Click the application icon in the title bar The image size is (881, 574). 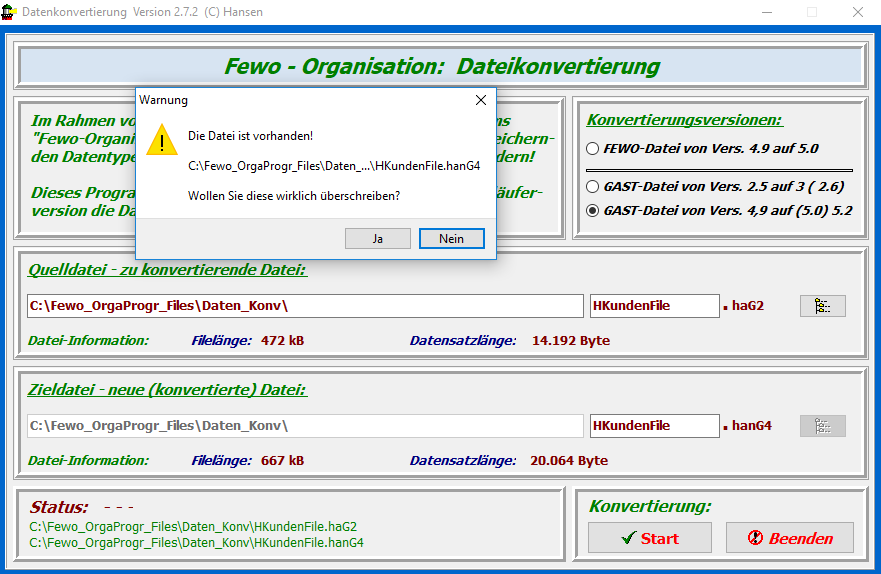(x=11, y=12)
